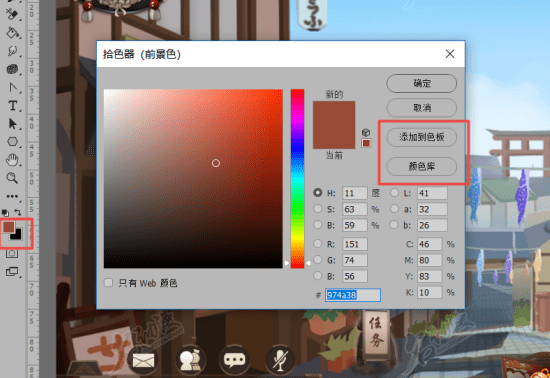The image size is (550, 378).
Task: Click the web-safe color cube warning icon
Action: pyautogui.click(x=366, y=132)
